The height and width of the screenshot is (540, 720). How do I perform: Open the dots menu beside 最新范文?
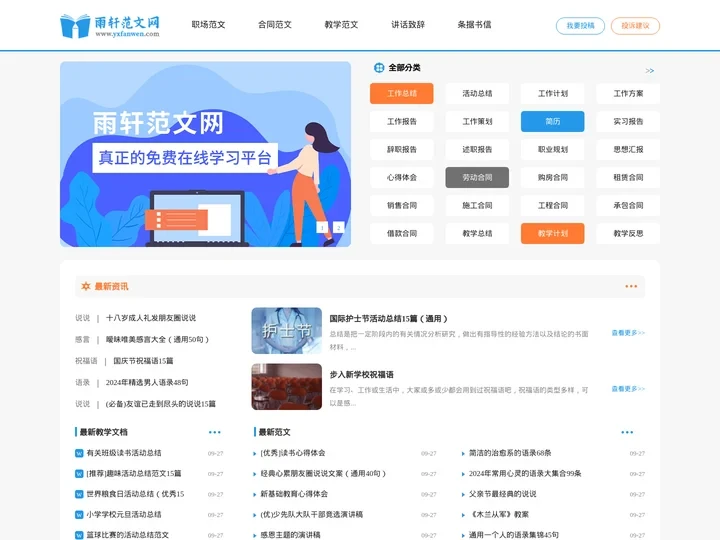coord(627,432)
